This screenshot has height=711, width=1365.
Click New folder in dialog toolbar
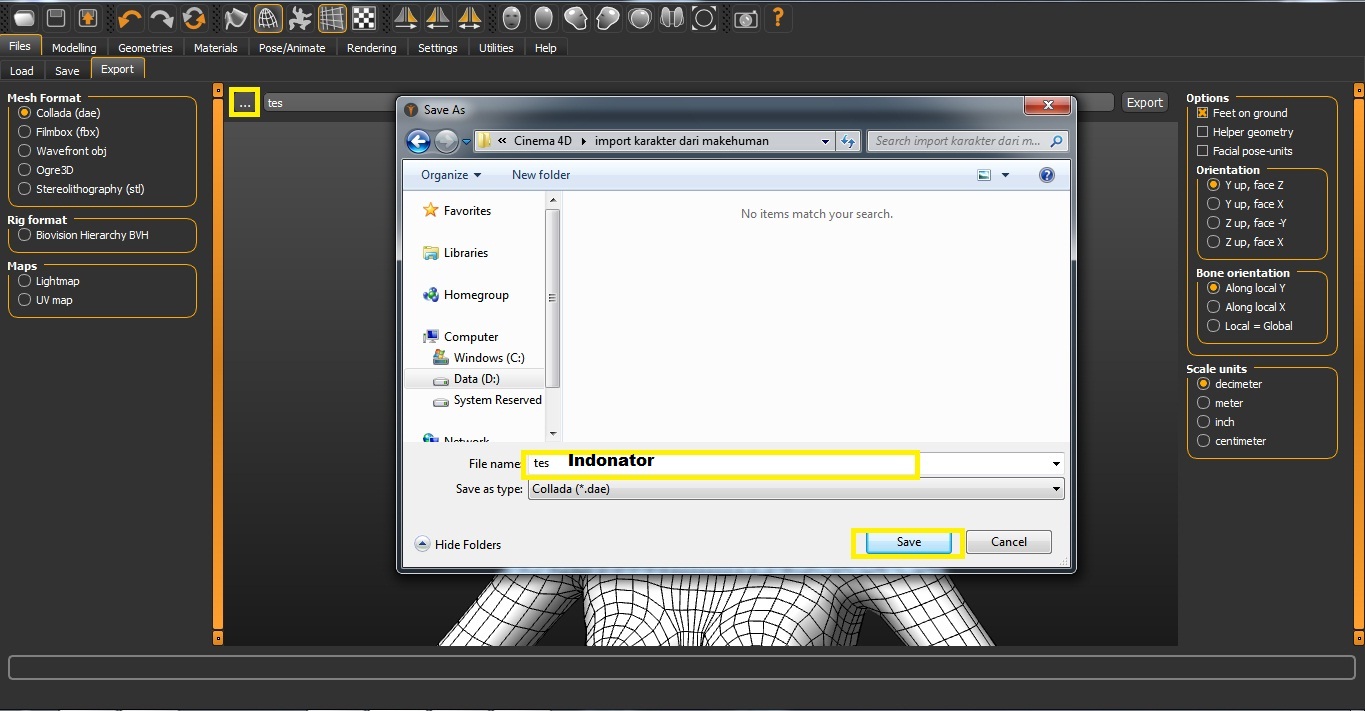tap(541, 175)
